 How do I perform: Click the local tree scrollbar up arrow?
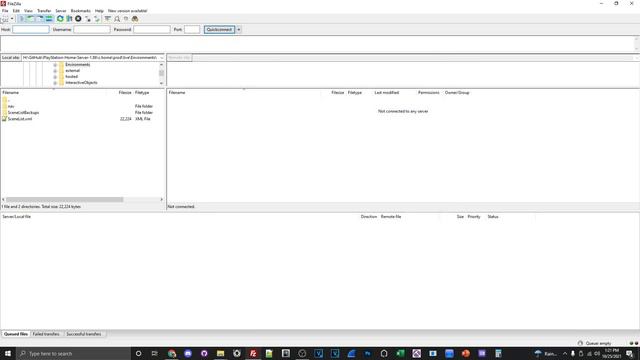pyautogui.click(x=162, y=64)
